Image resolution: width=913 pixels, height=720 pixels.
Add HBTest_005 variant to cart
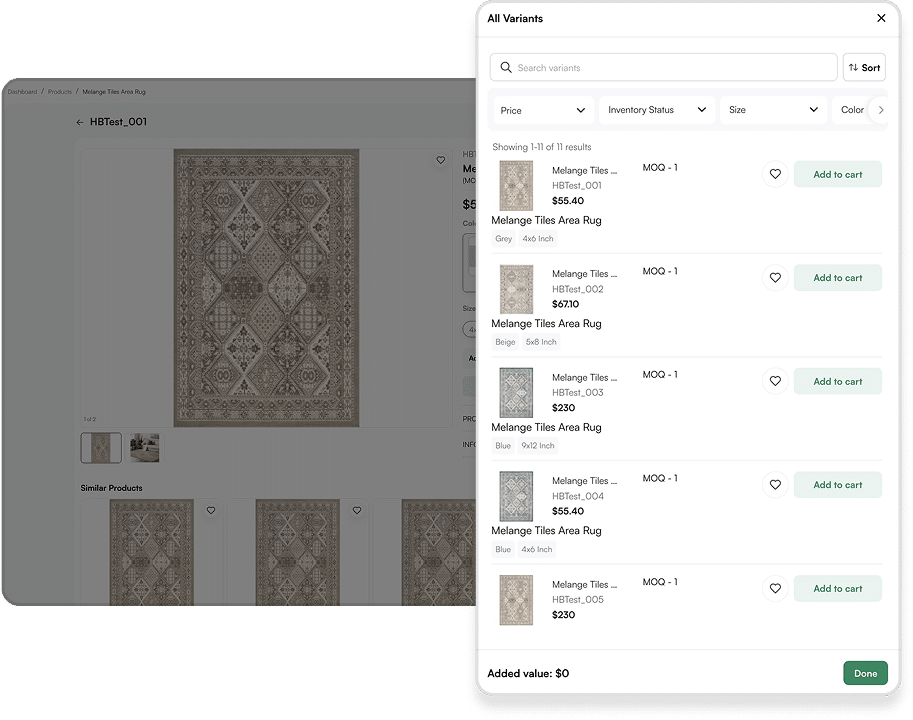pos(837,588)
